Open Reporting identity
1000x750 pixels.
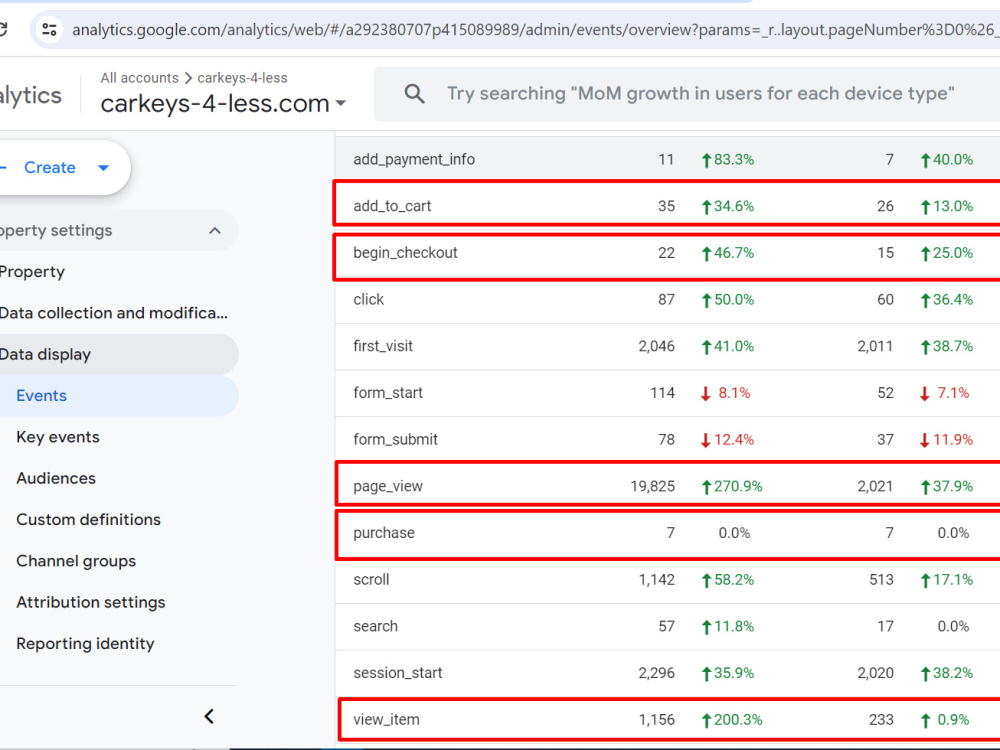tap(85, 643)
